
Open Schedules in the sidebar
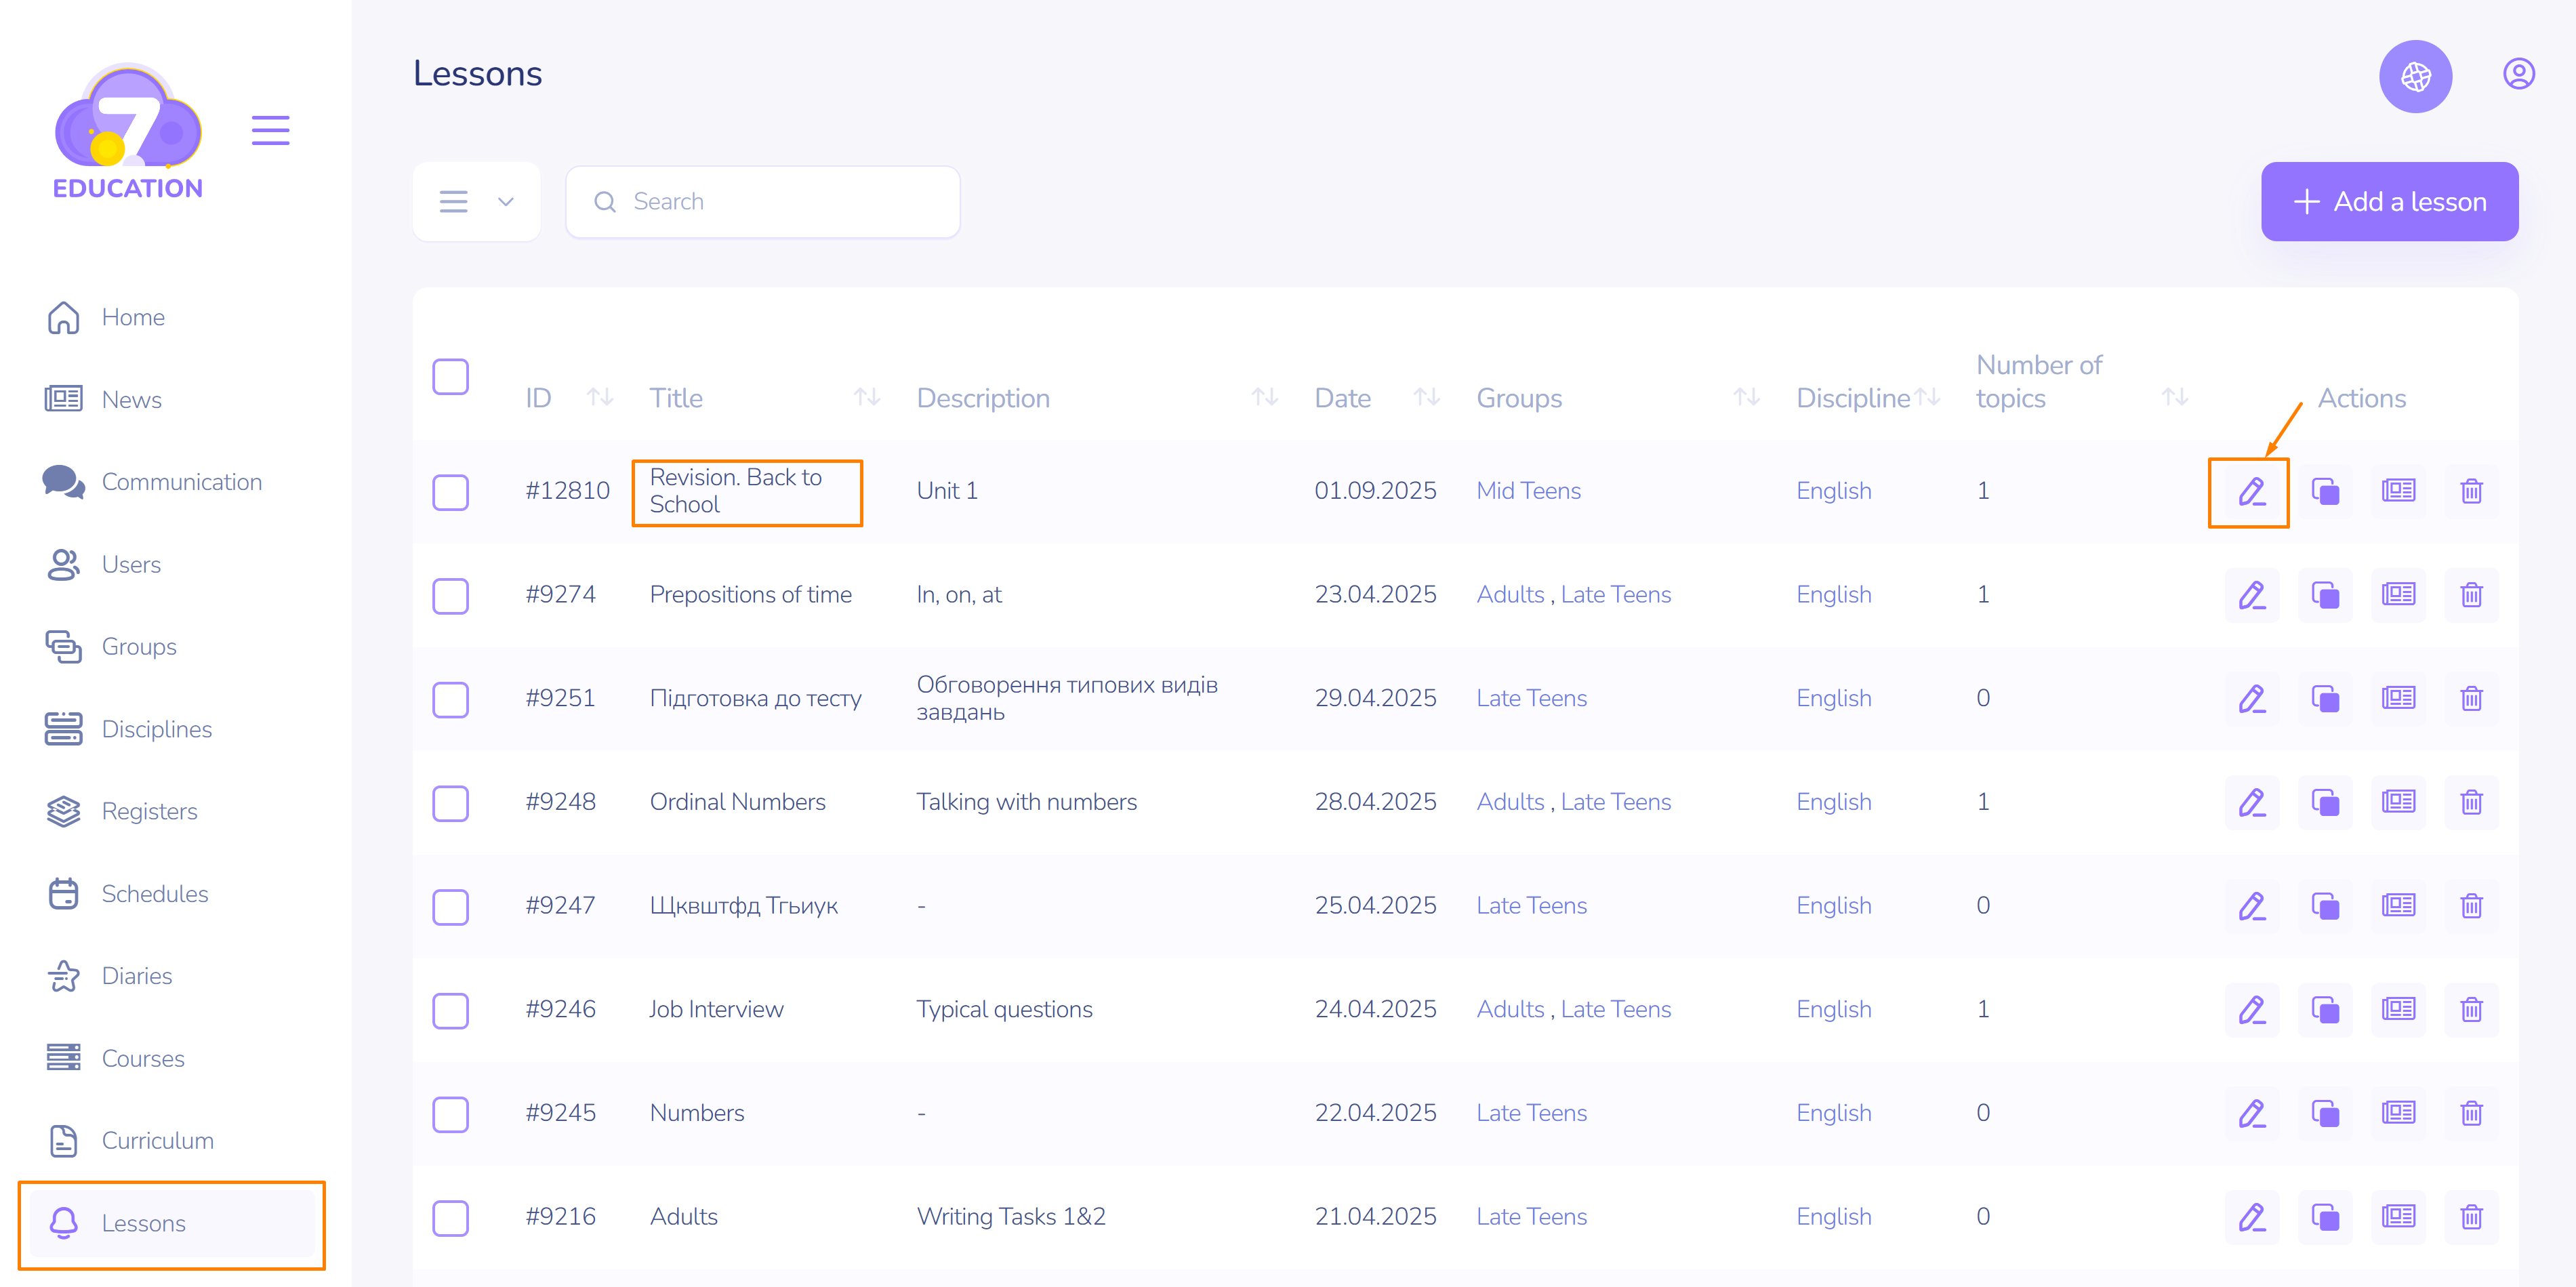pos(154,893)
